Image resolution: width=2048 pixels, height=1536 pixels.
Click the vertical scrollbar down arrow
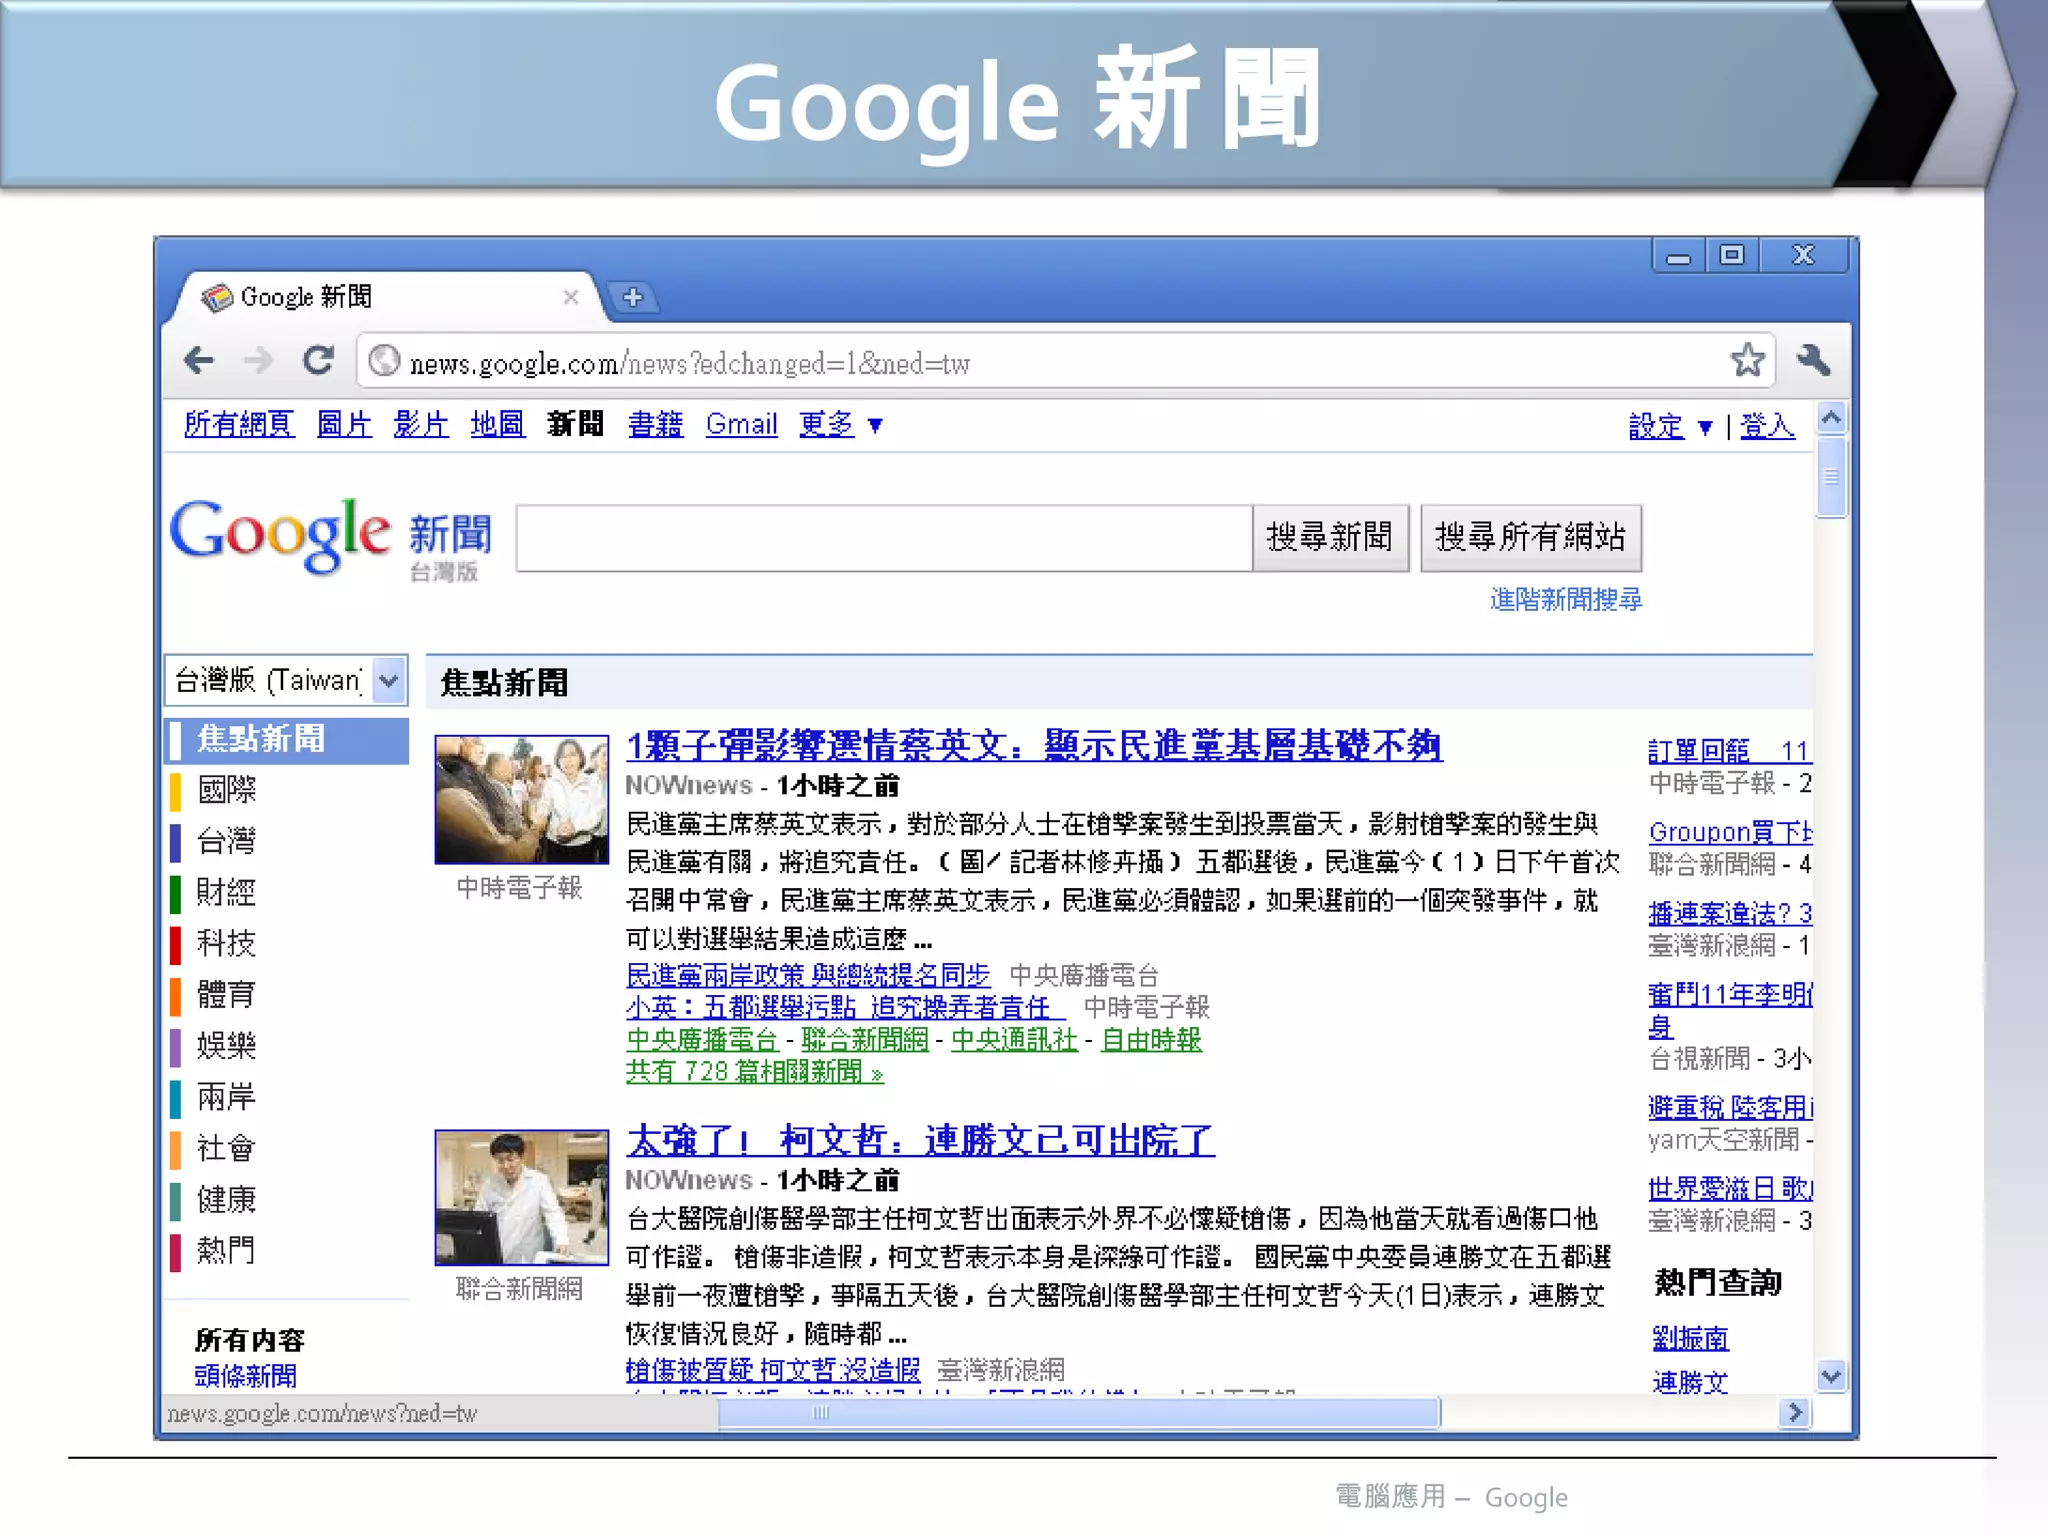[1831, 1376]
